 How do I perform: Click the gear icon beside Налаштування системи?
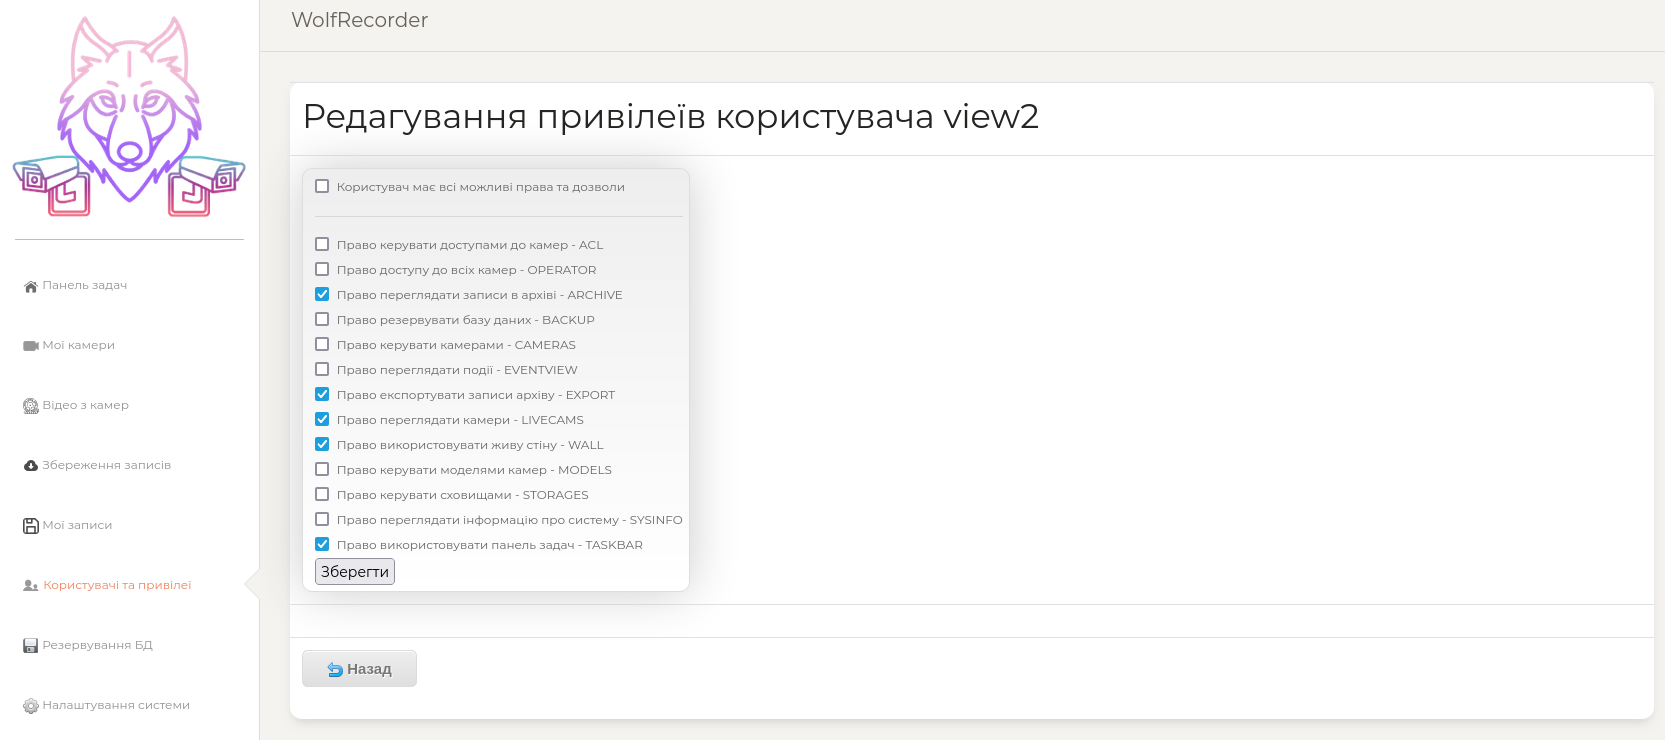[30, 706]
